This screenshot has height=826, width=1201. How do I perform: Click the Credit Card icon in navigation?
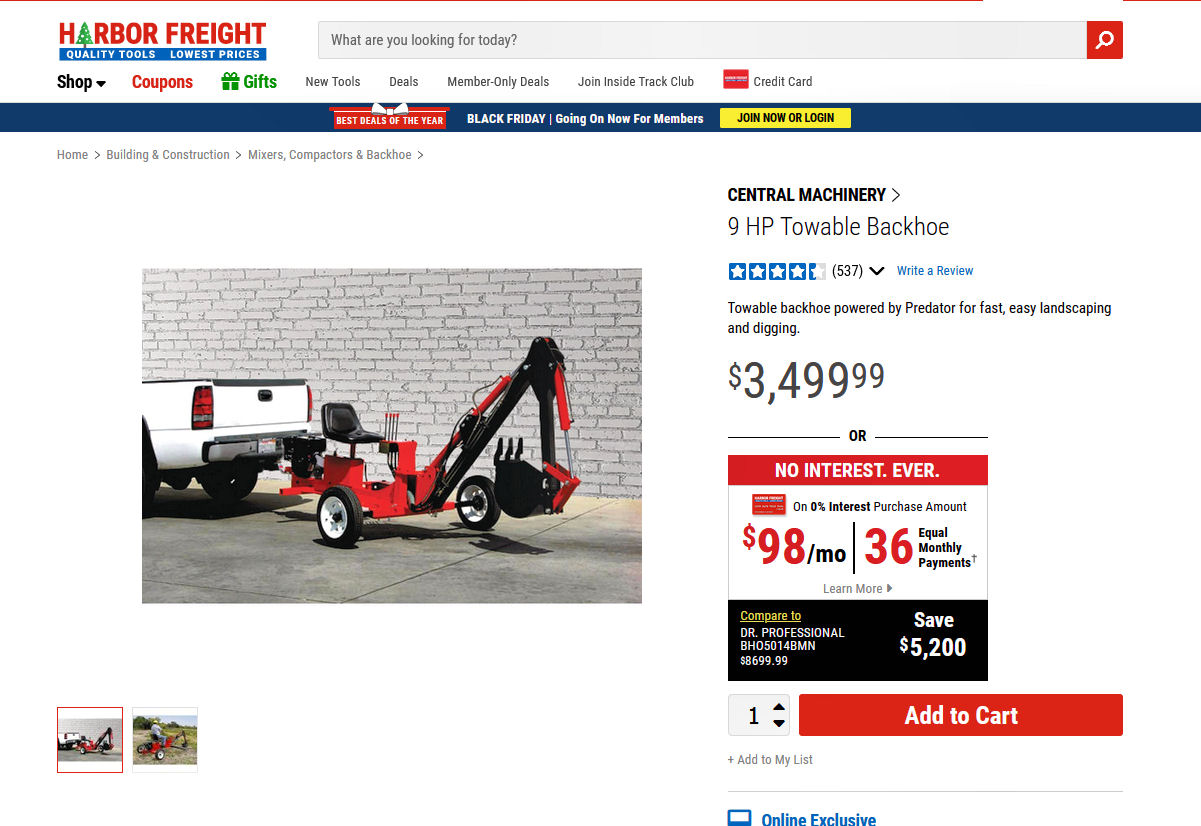[736, 80]
